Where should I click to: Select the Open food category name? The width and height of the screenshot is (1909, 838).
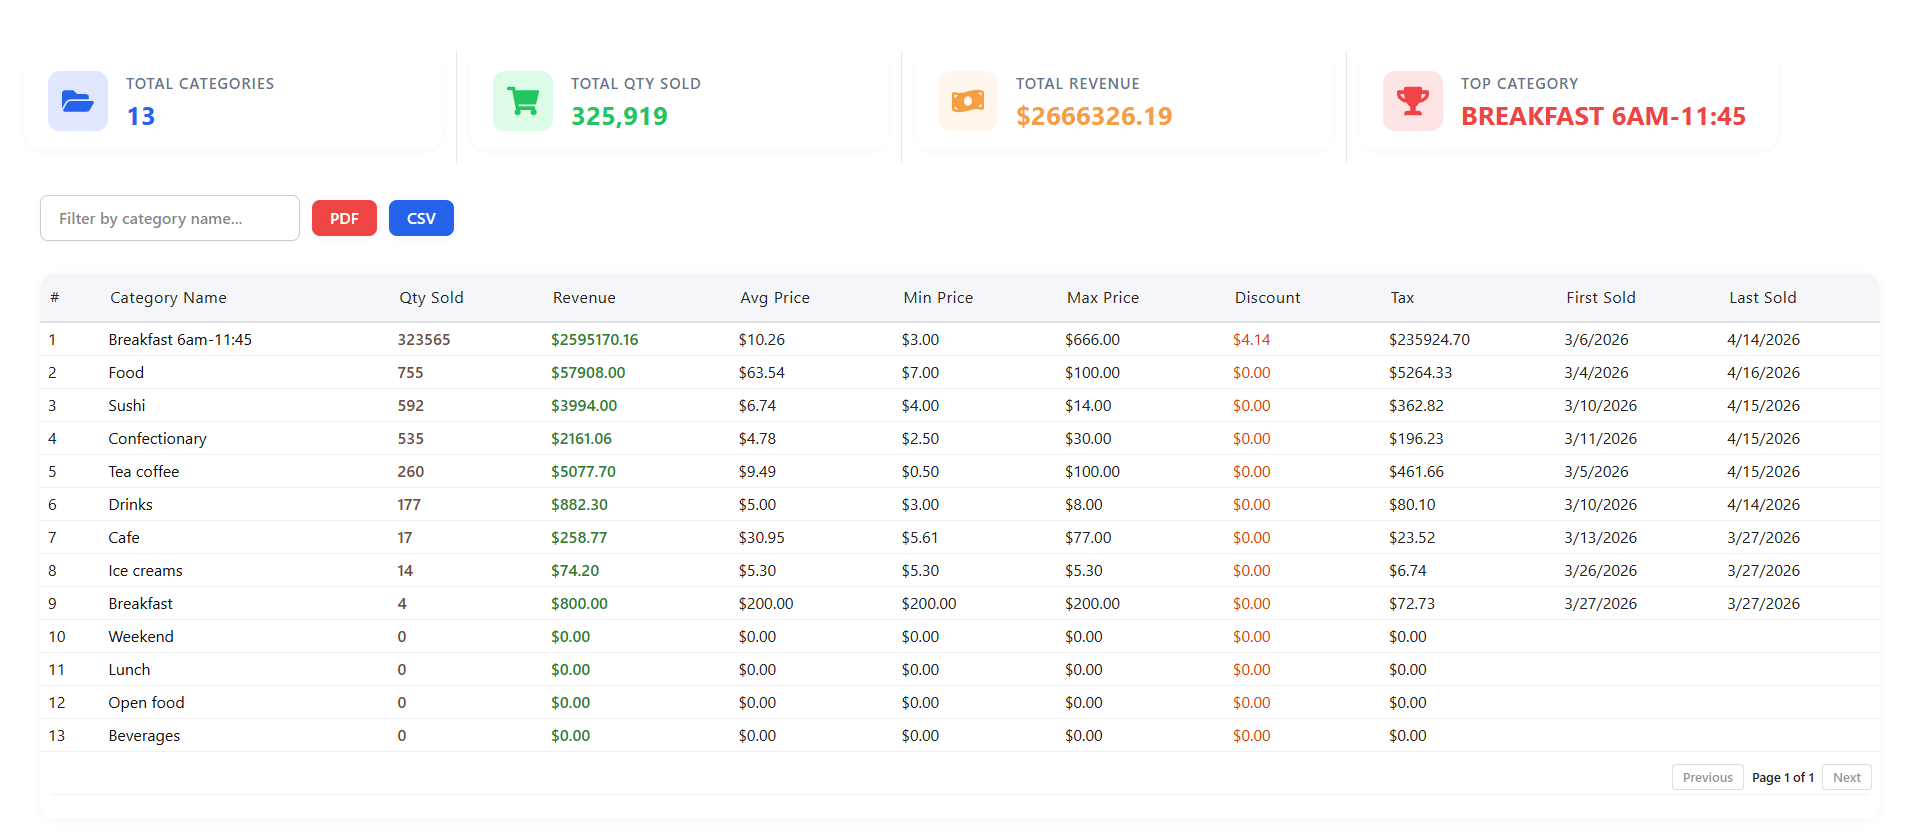[x=146, y=702]
